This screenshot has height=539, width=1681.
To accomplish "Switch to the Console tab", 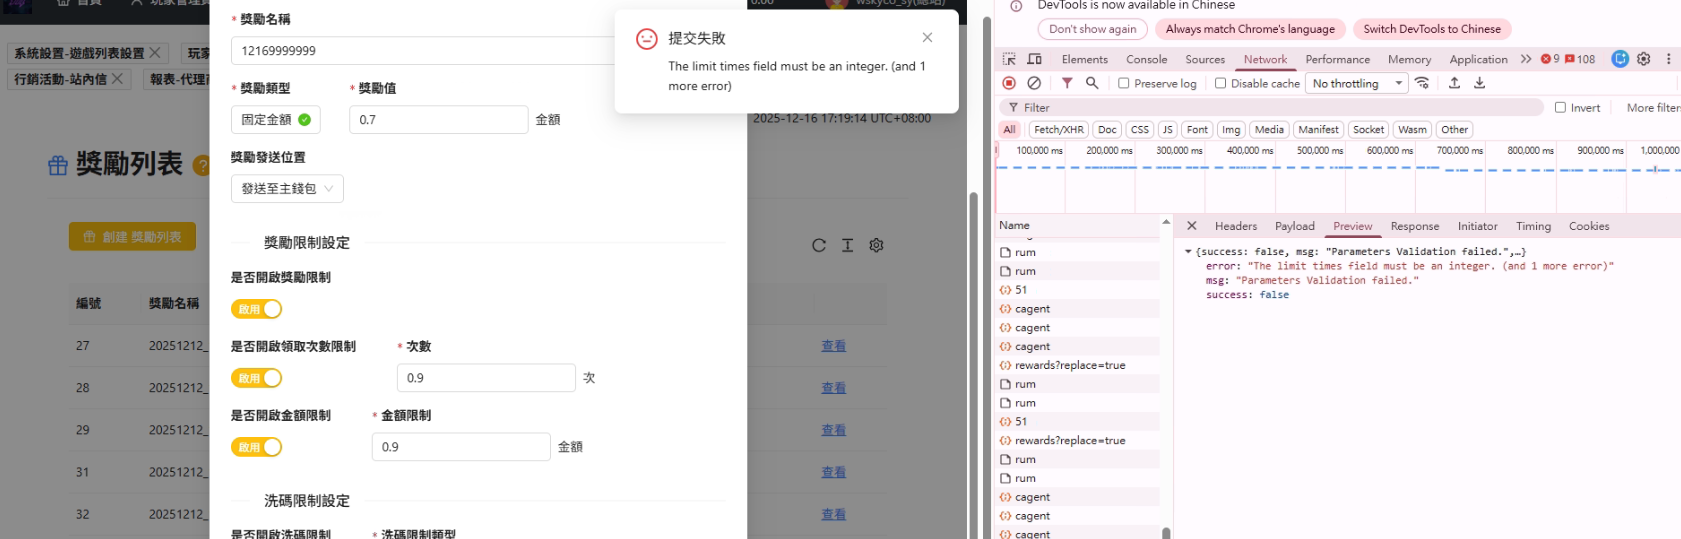I will pos(1146,60).
